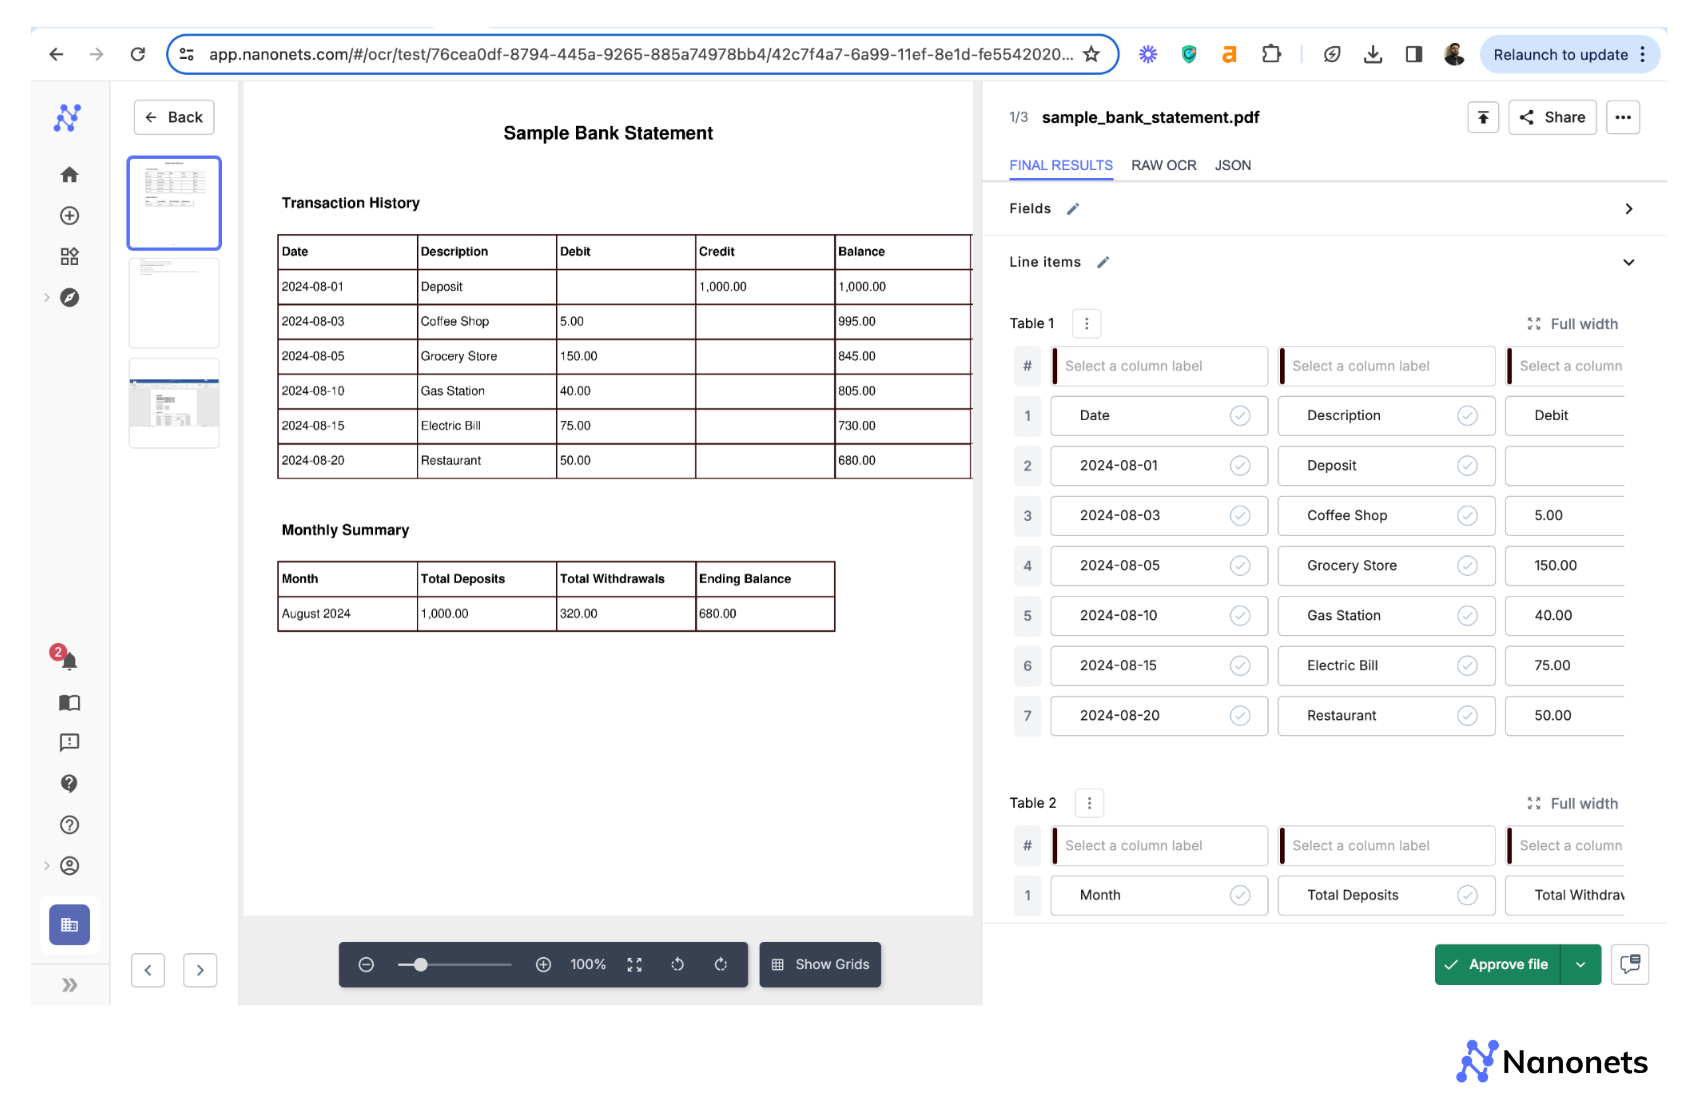Open the workflows grid icon in sidebar
The height and width of the screenshot is (1096, 1688).
pos(69,256)
